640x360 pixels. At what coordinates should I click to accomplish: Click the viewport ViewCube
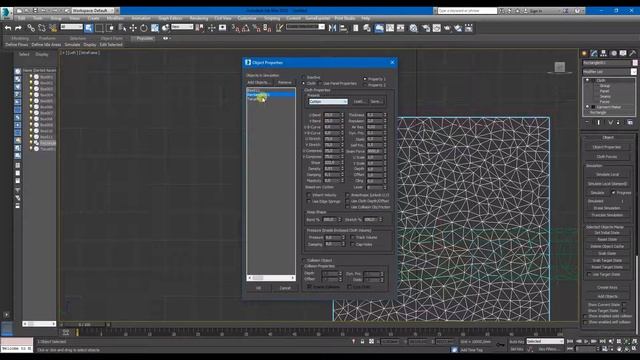560,67
